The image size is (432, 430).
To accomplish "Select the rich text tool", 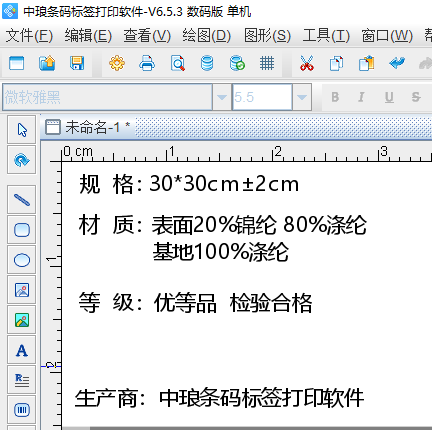I will pyautogui.click(x=22, y=380).
